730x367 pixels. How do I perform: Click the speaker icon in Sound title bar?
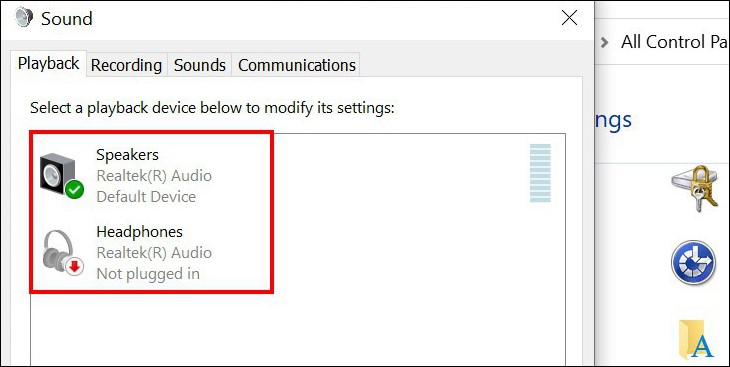click(24, 18)
